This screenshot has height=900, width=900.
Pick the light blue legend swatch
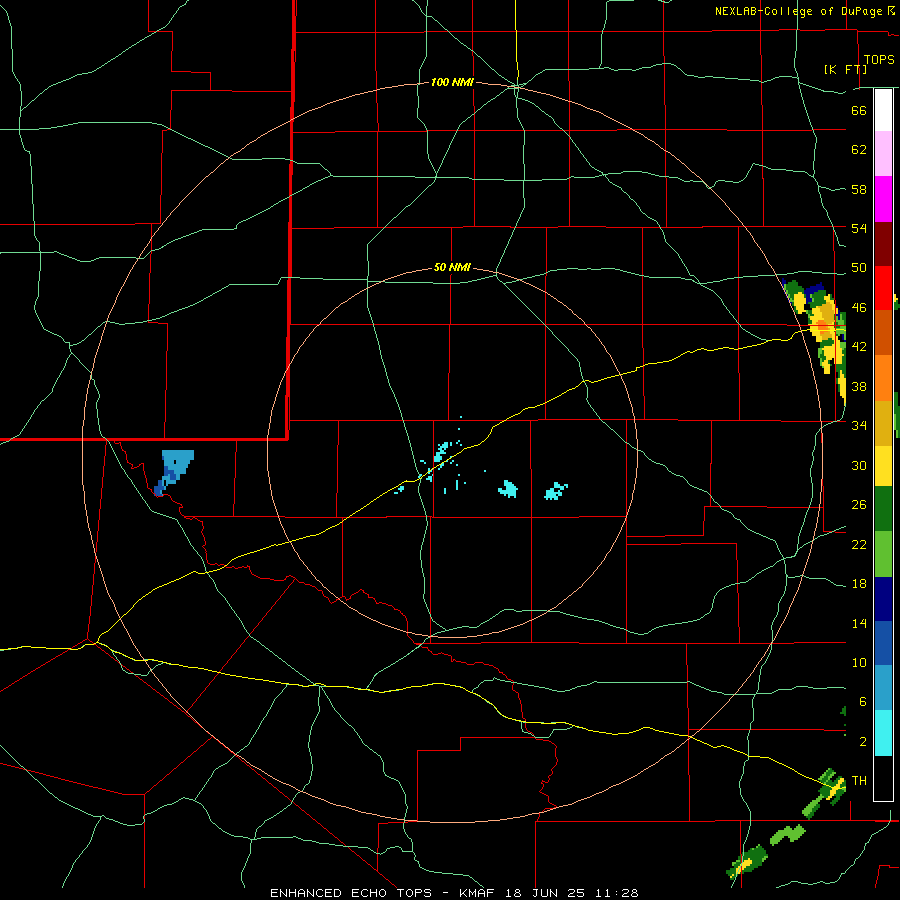(x=883, y=688)
